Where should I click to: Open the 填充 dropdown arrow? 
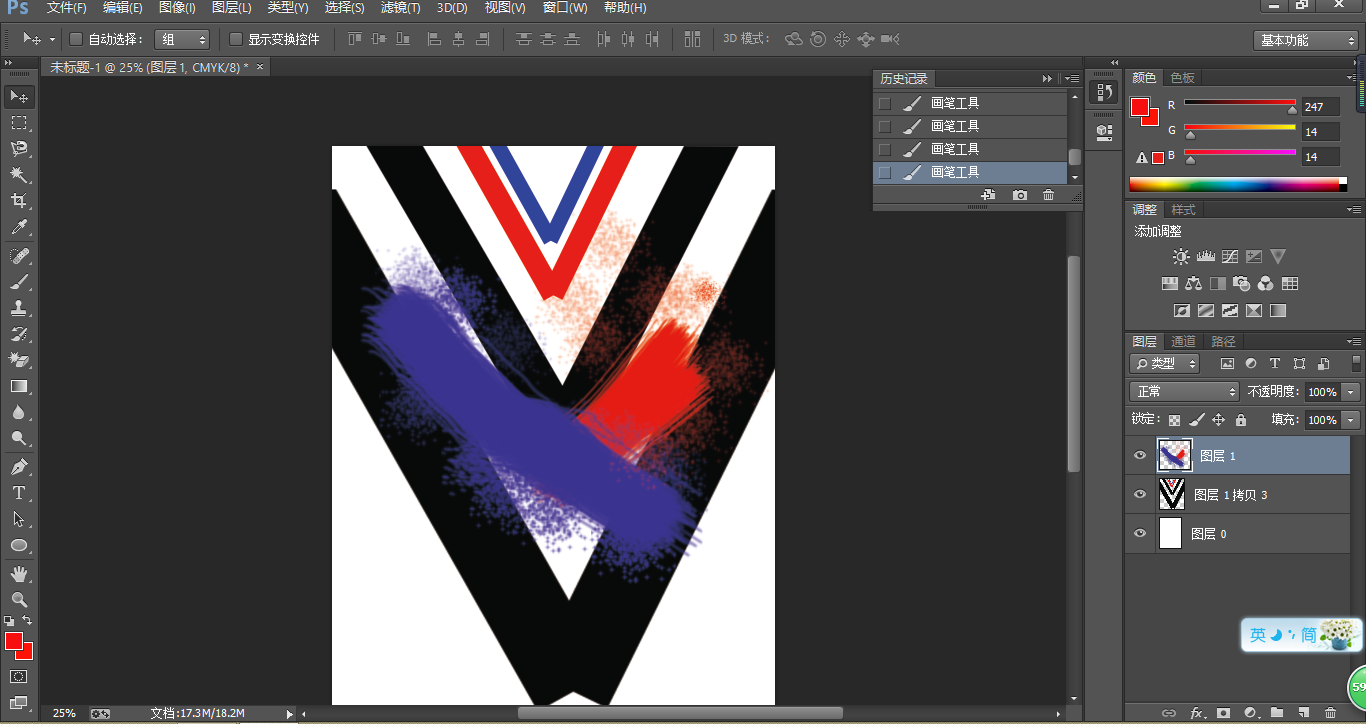(x=1351, y=420)
